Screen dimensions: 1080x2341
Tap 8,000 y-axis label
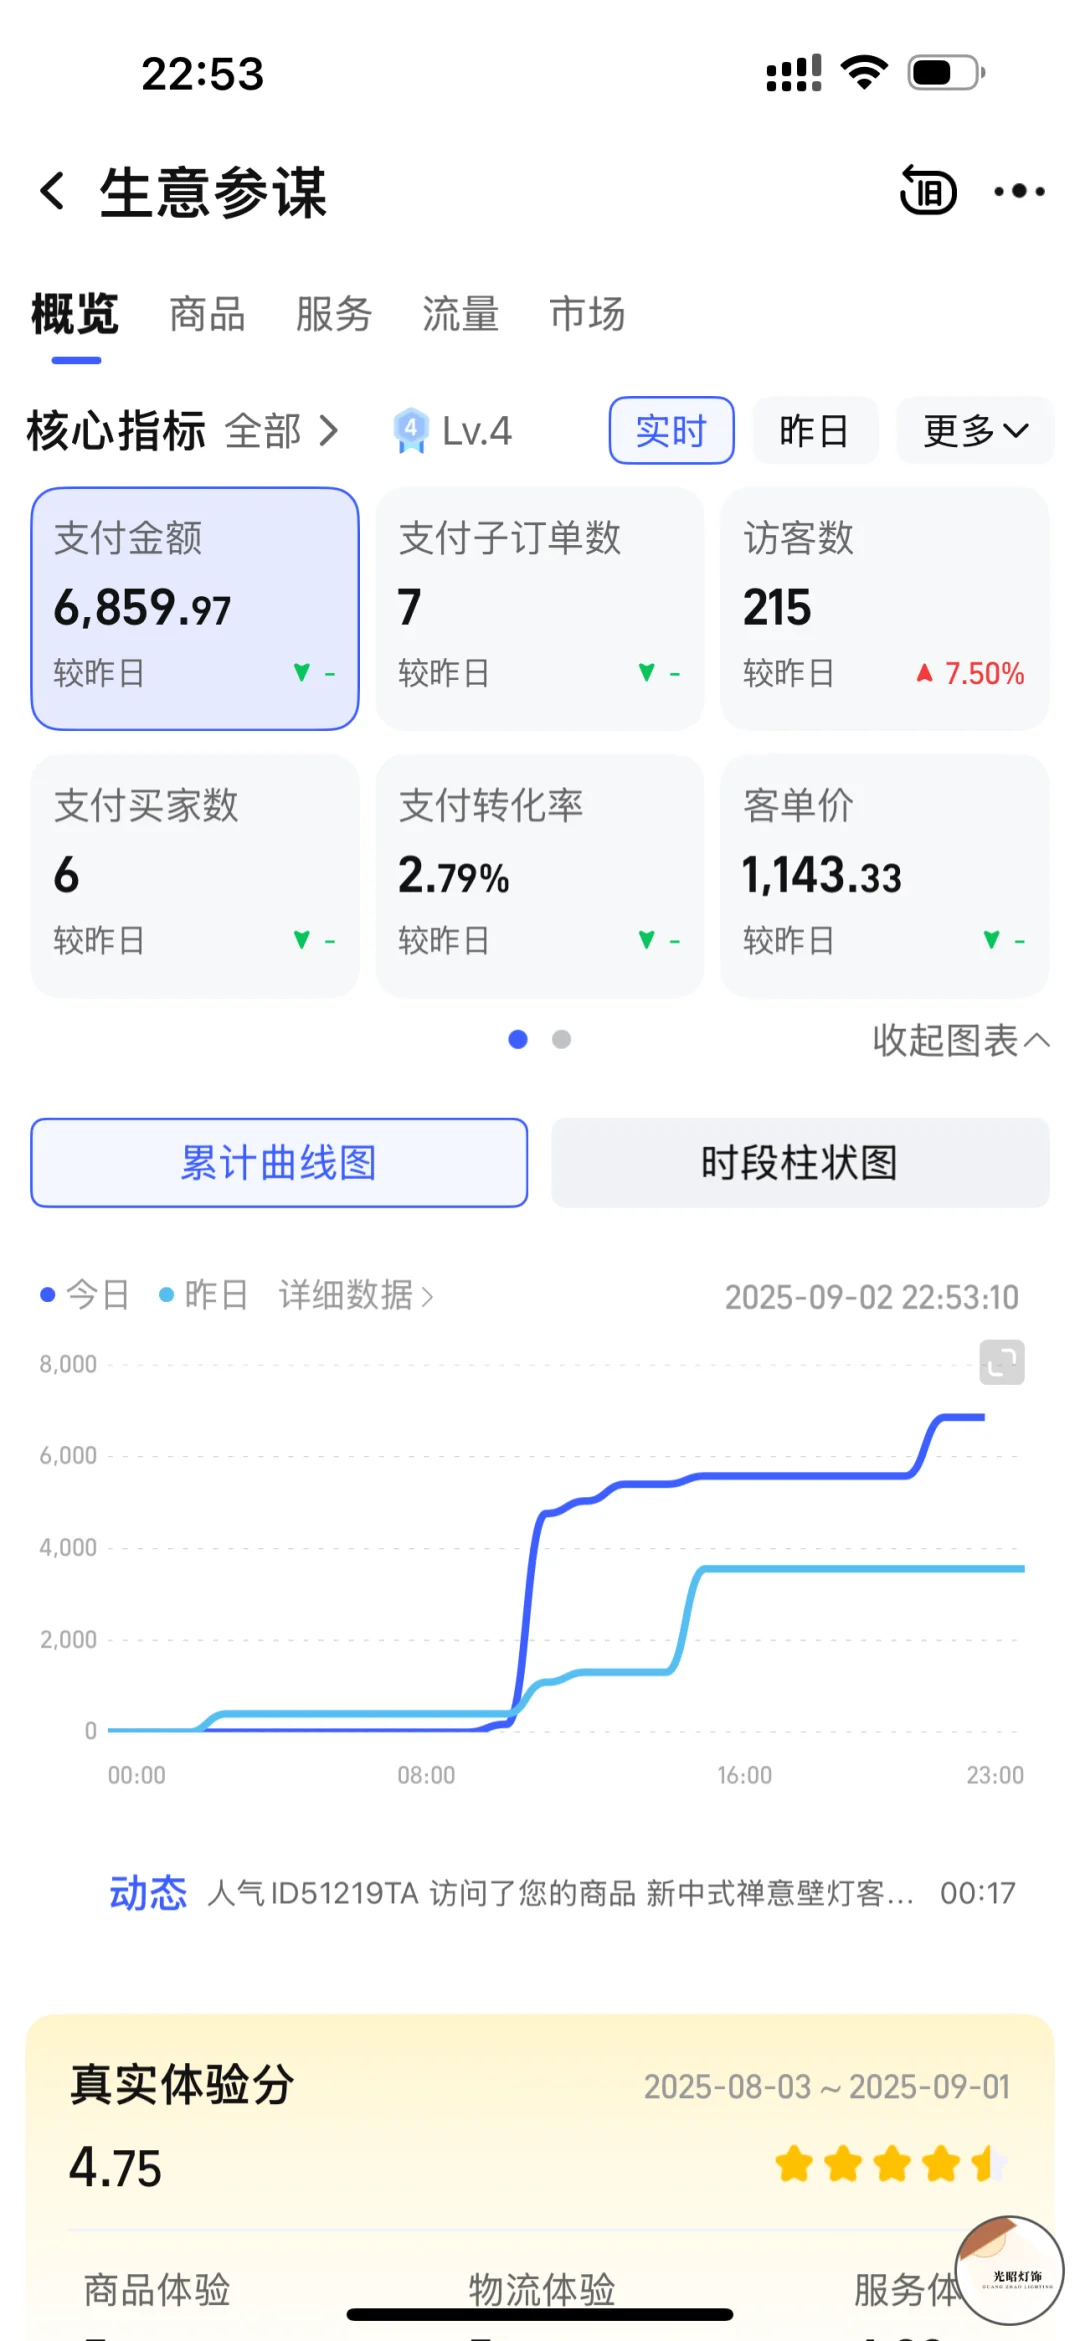[68, 1364]
